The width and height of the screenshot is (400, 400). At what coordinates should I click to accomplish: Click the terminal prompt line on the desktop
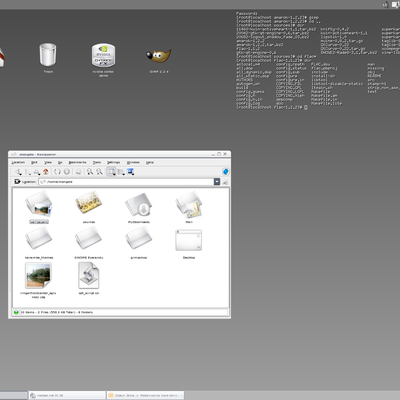(272, 107)
